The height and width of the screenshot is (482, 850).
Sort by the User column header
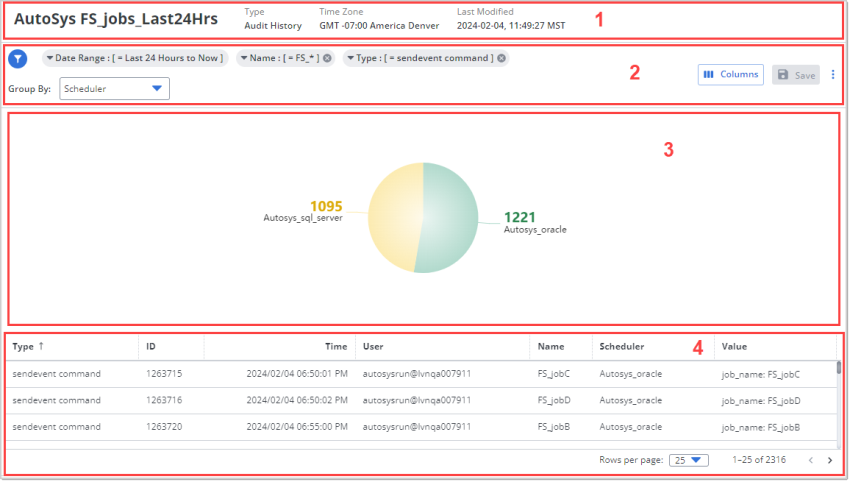[374, 347]
